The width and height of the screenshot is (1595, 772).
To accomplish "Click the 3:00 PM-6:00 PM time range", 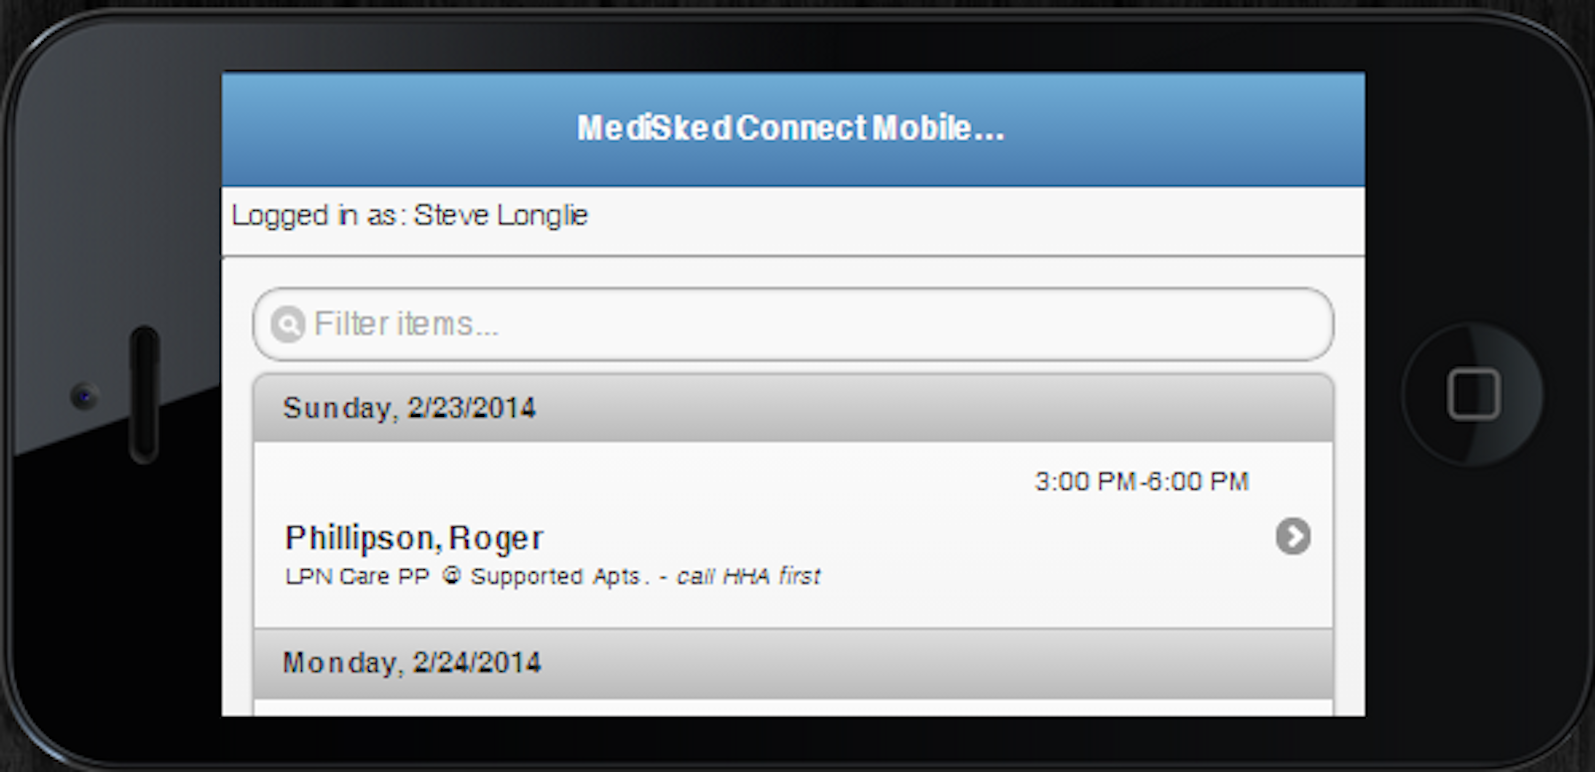I will click(1141, 481).
